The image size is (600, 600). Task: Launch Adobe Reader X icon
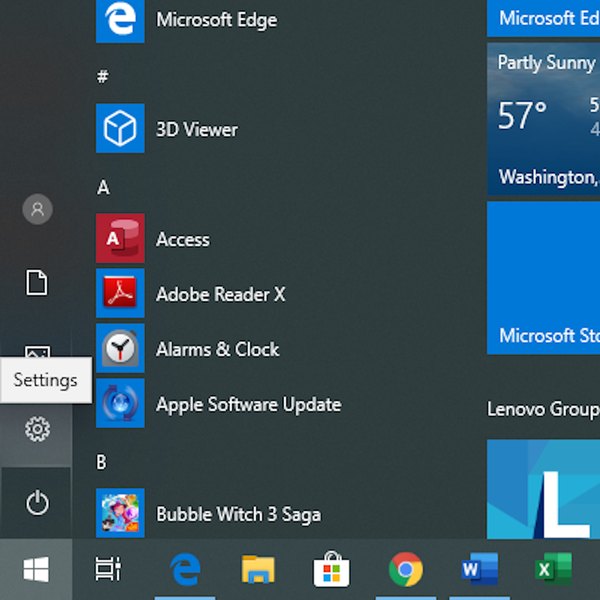click(x=120, y=293)
